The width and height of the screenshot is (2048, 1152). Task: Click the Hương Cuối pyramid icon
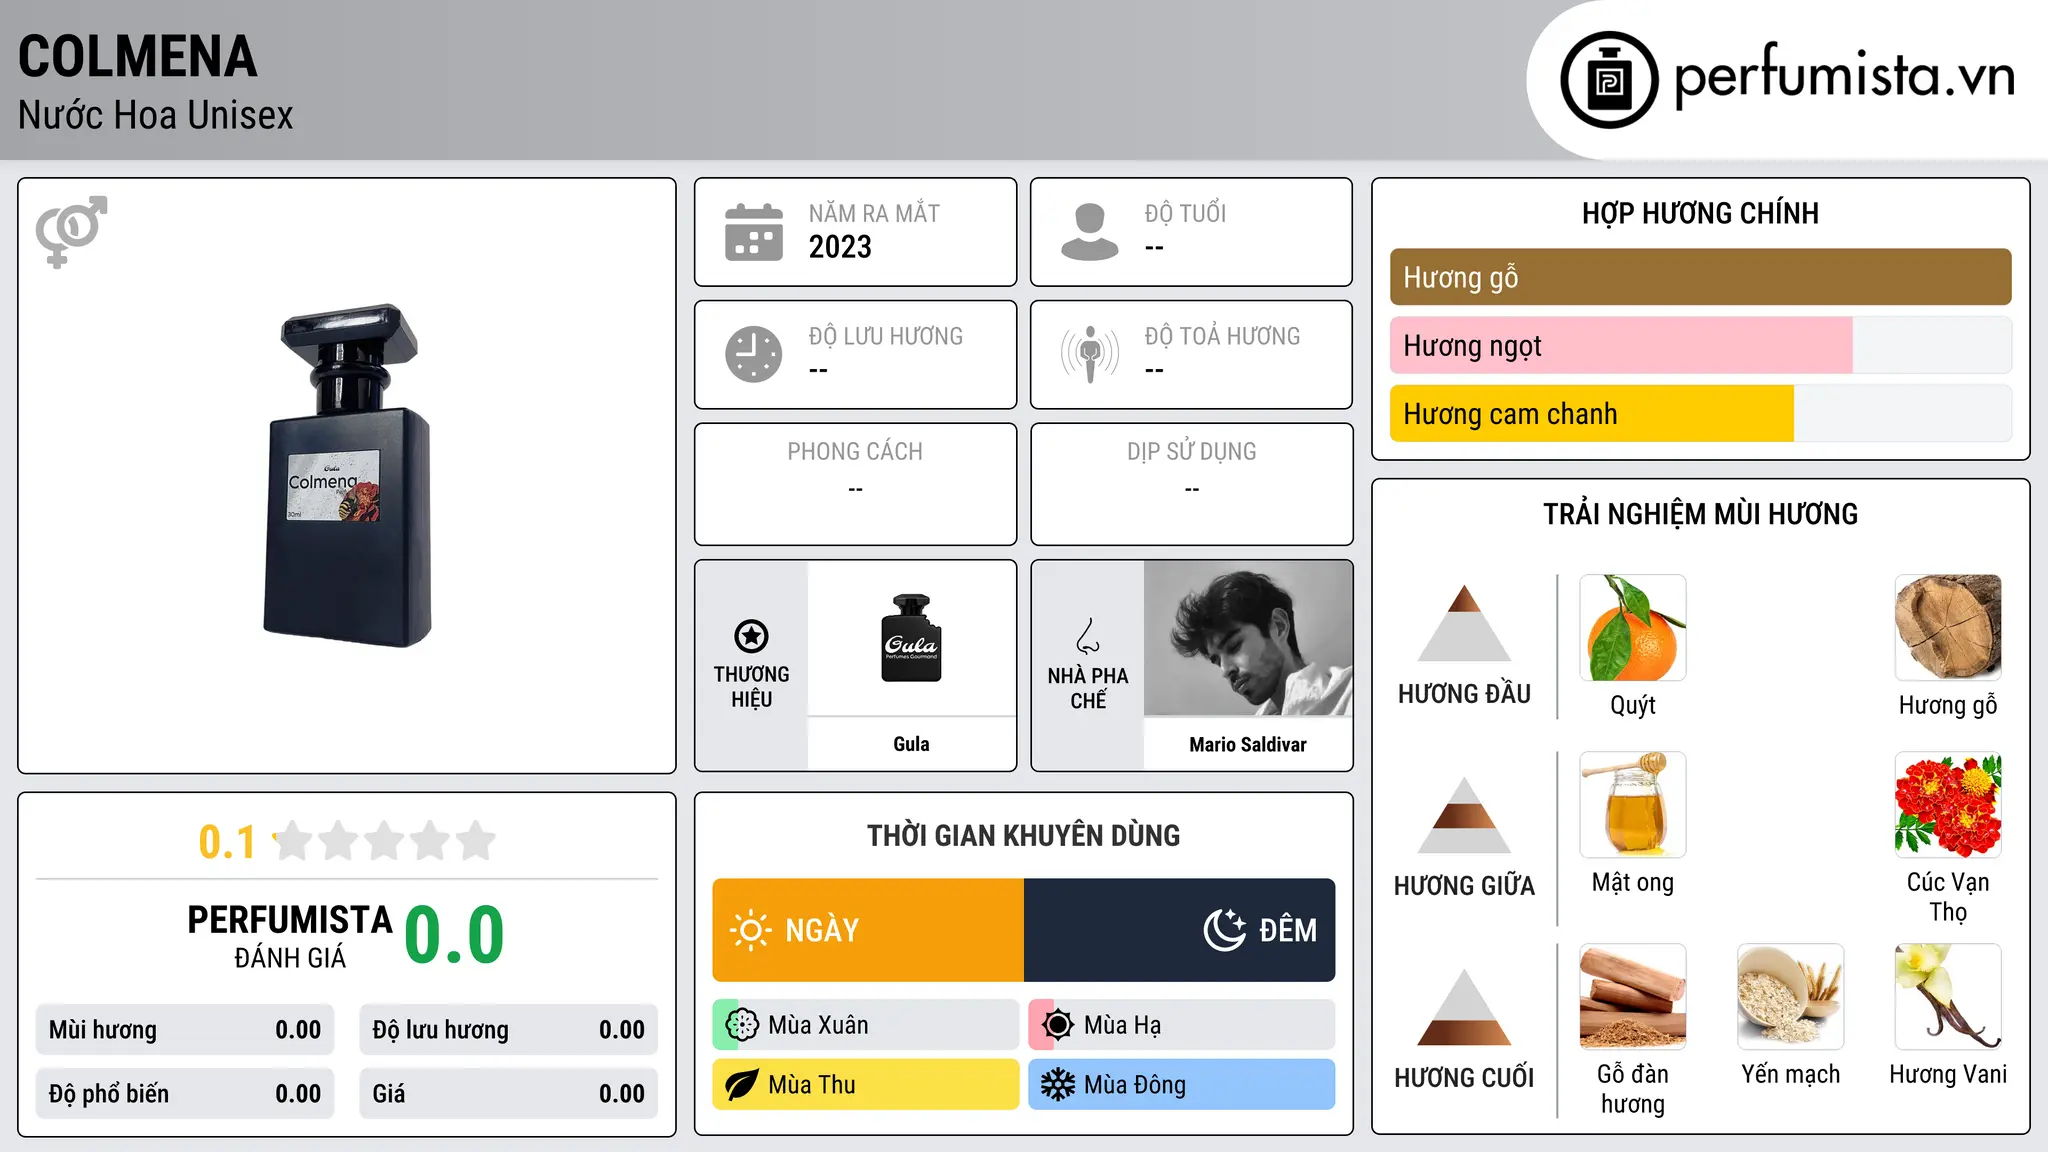[1464, 1007]
